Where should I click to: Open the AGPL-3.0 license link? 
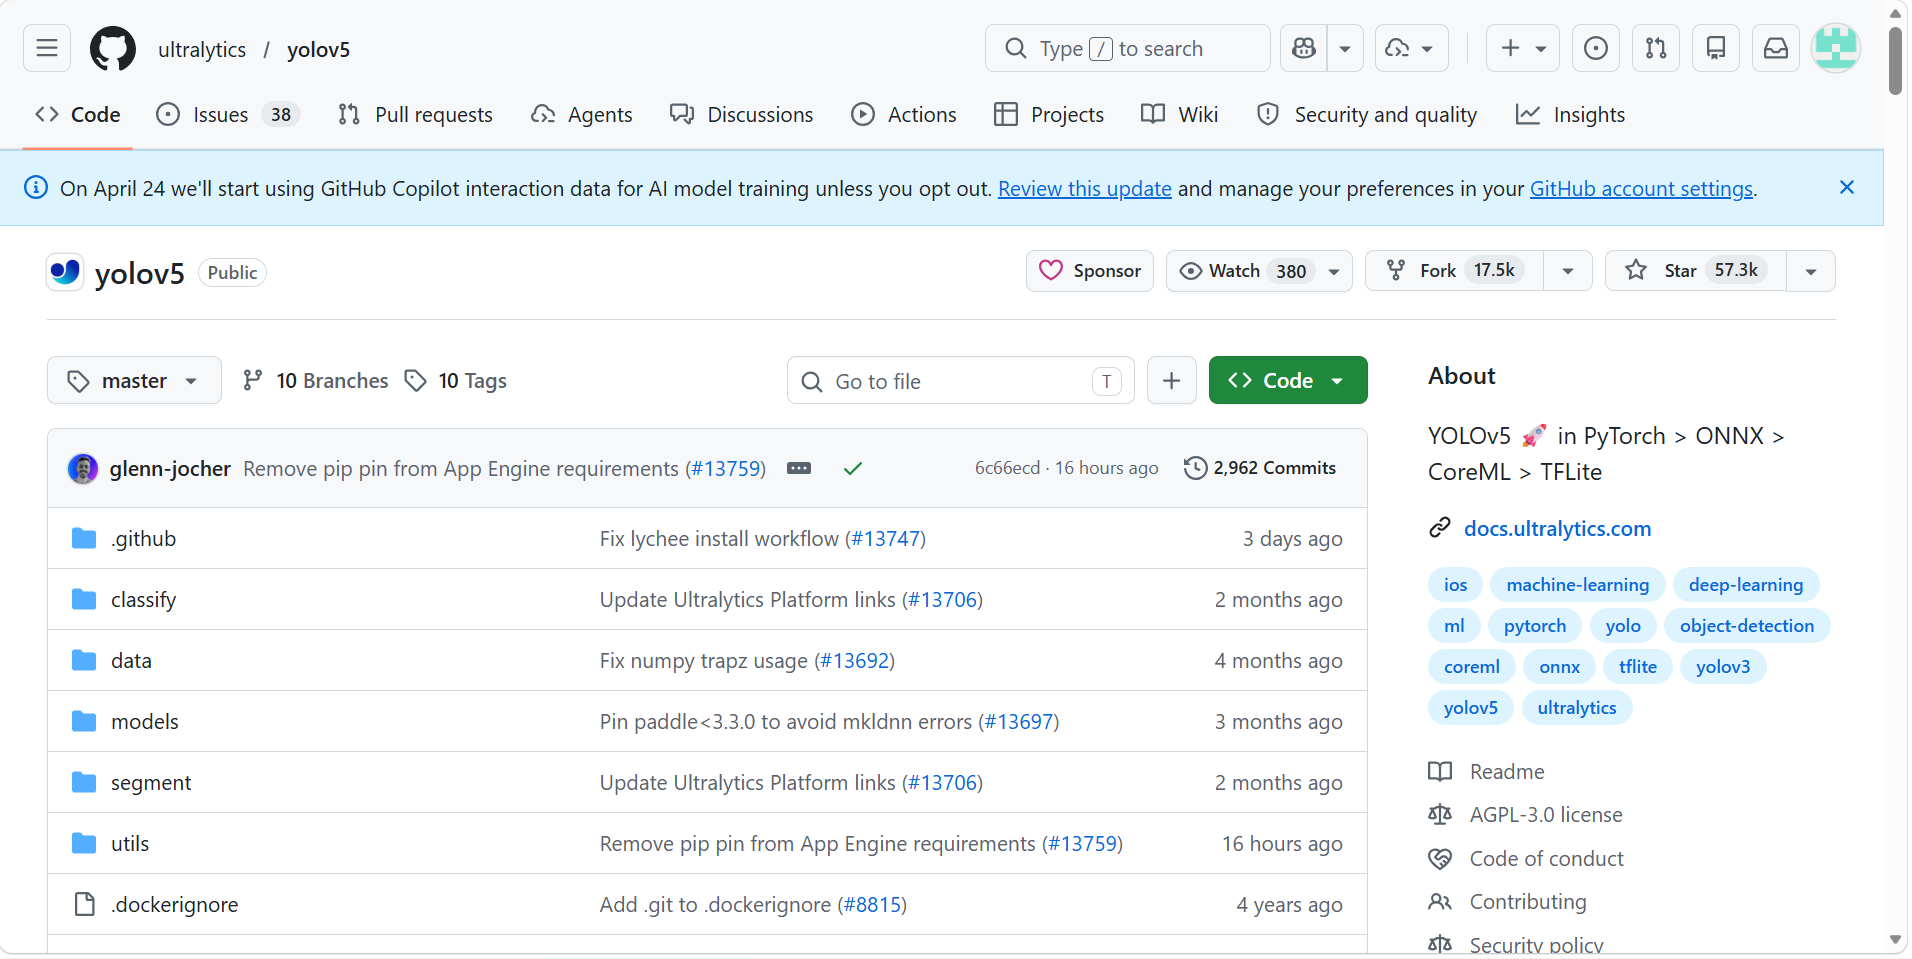point(1546,815)
